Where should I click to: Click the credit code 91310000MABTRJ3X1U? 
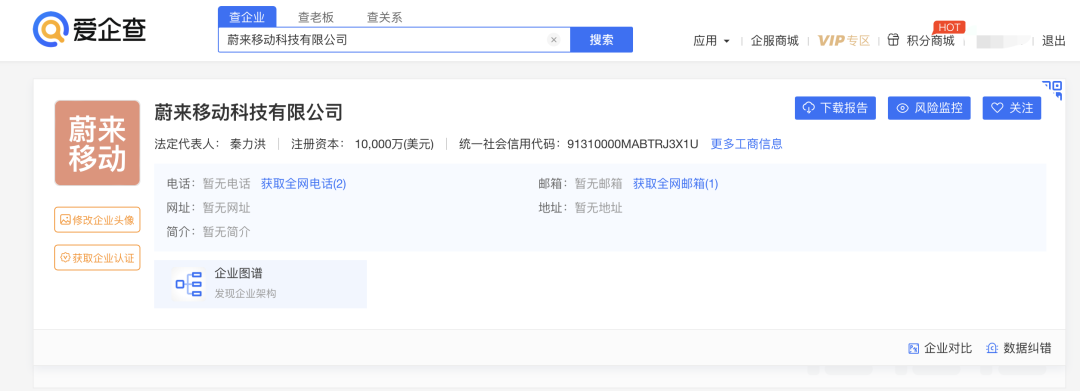(x=633, y=144)
